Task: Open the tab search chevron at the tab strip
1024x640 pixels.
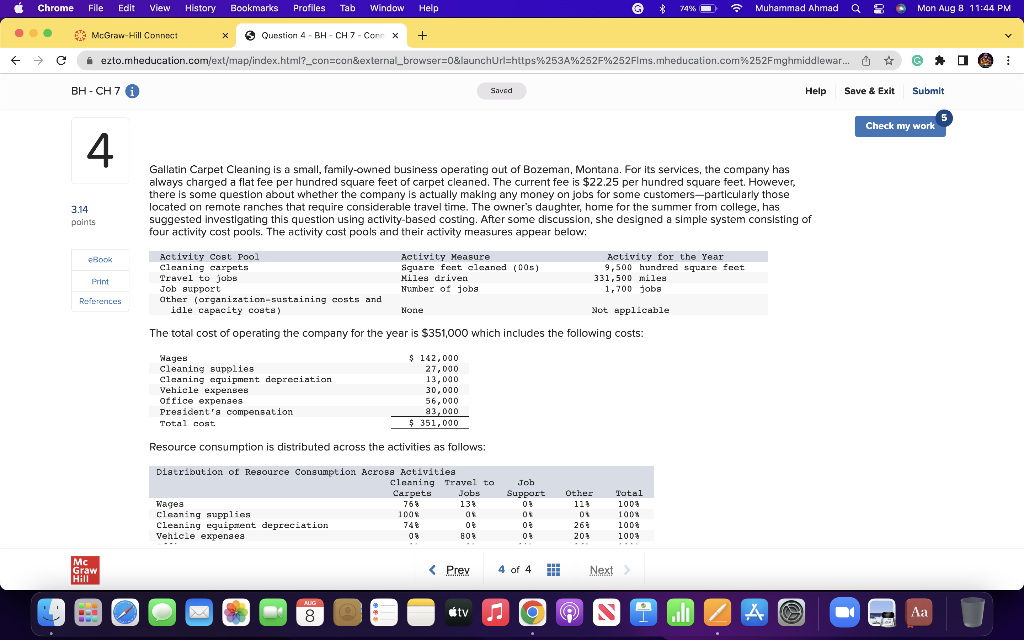Action: (1007, 35)
